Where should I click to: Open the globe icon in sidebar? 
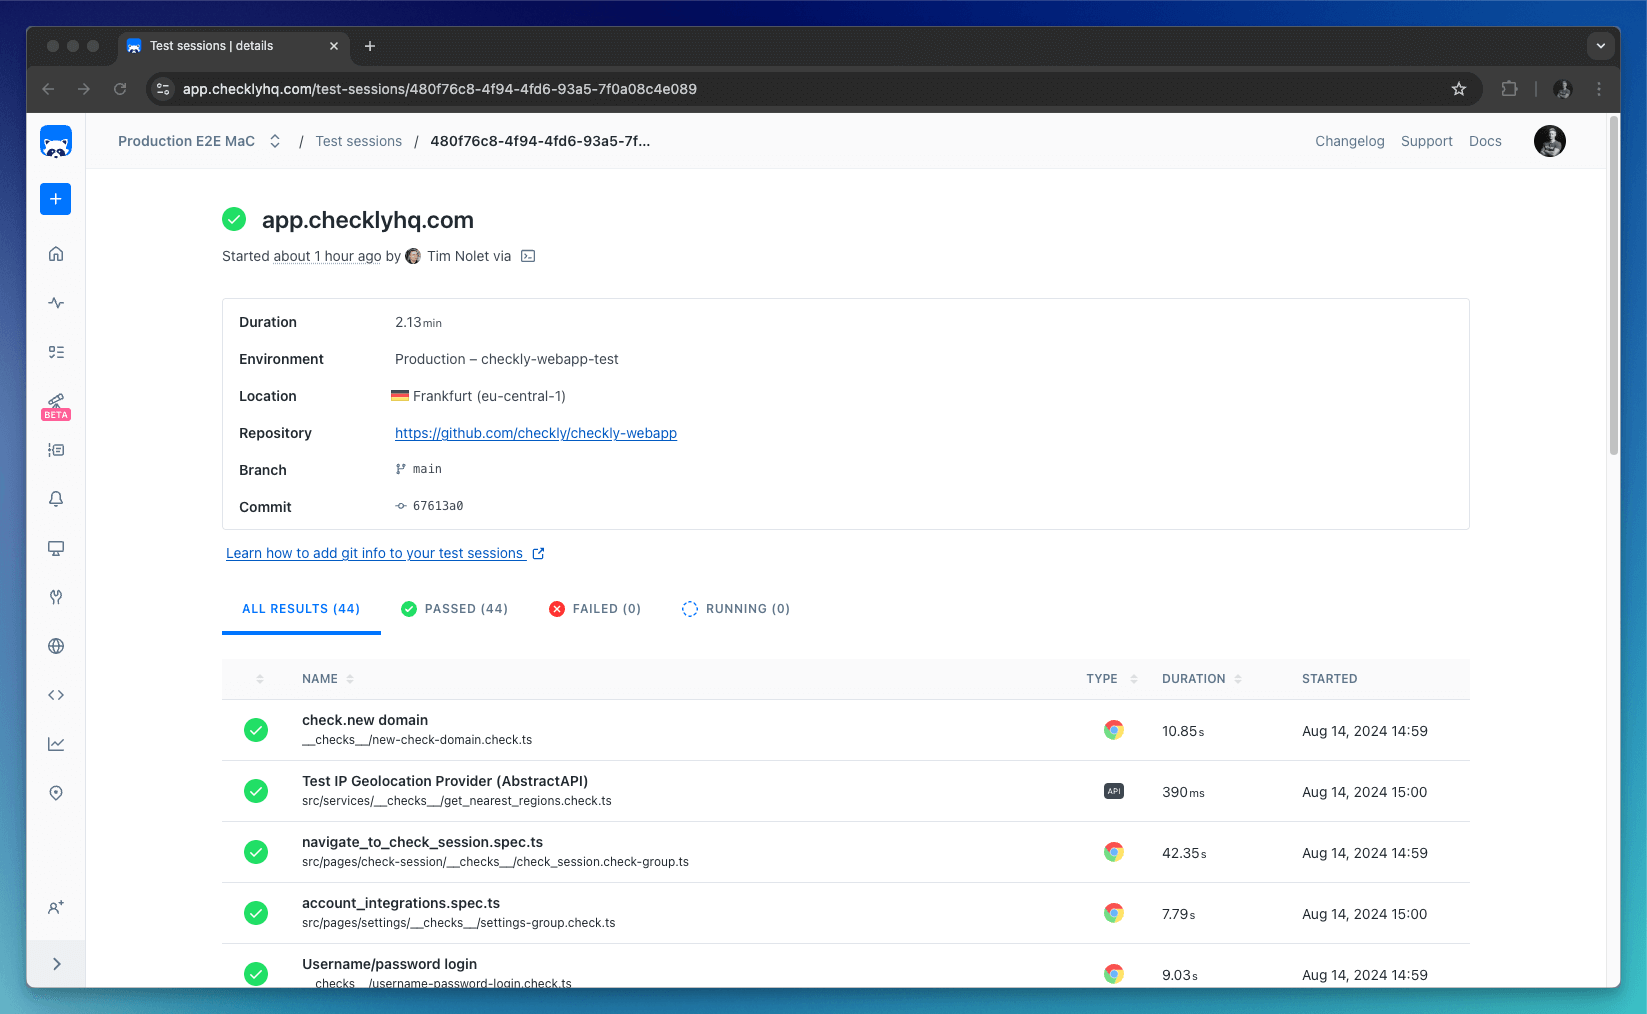[x=56, y=646]
